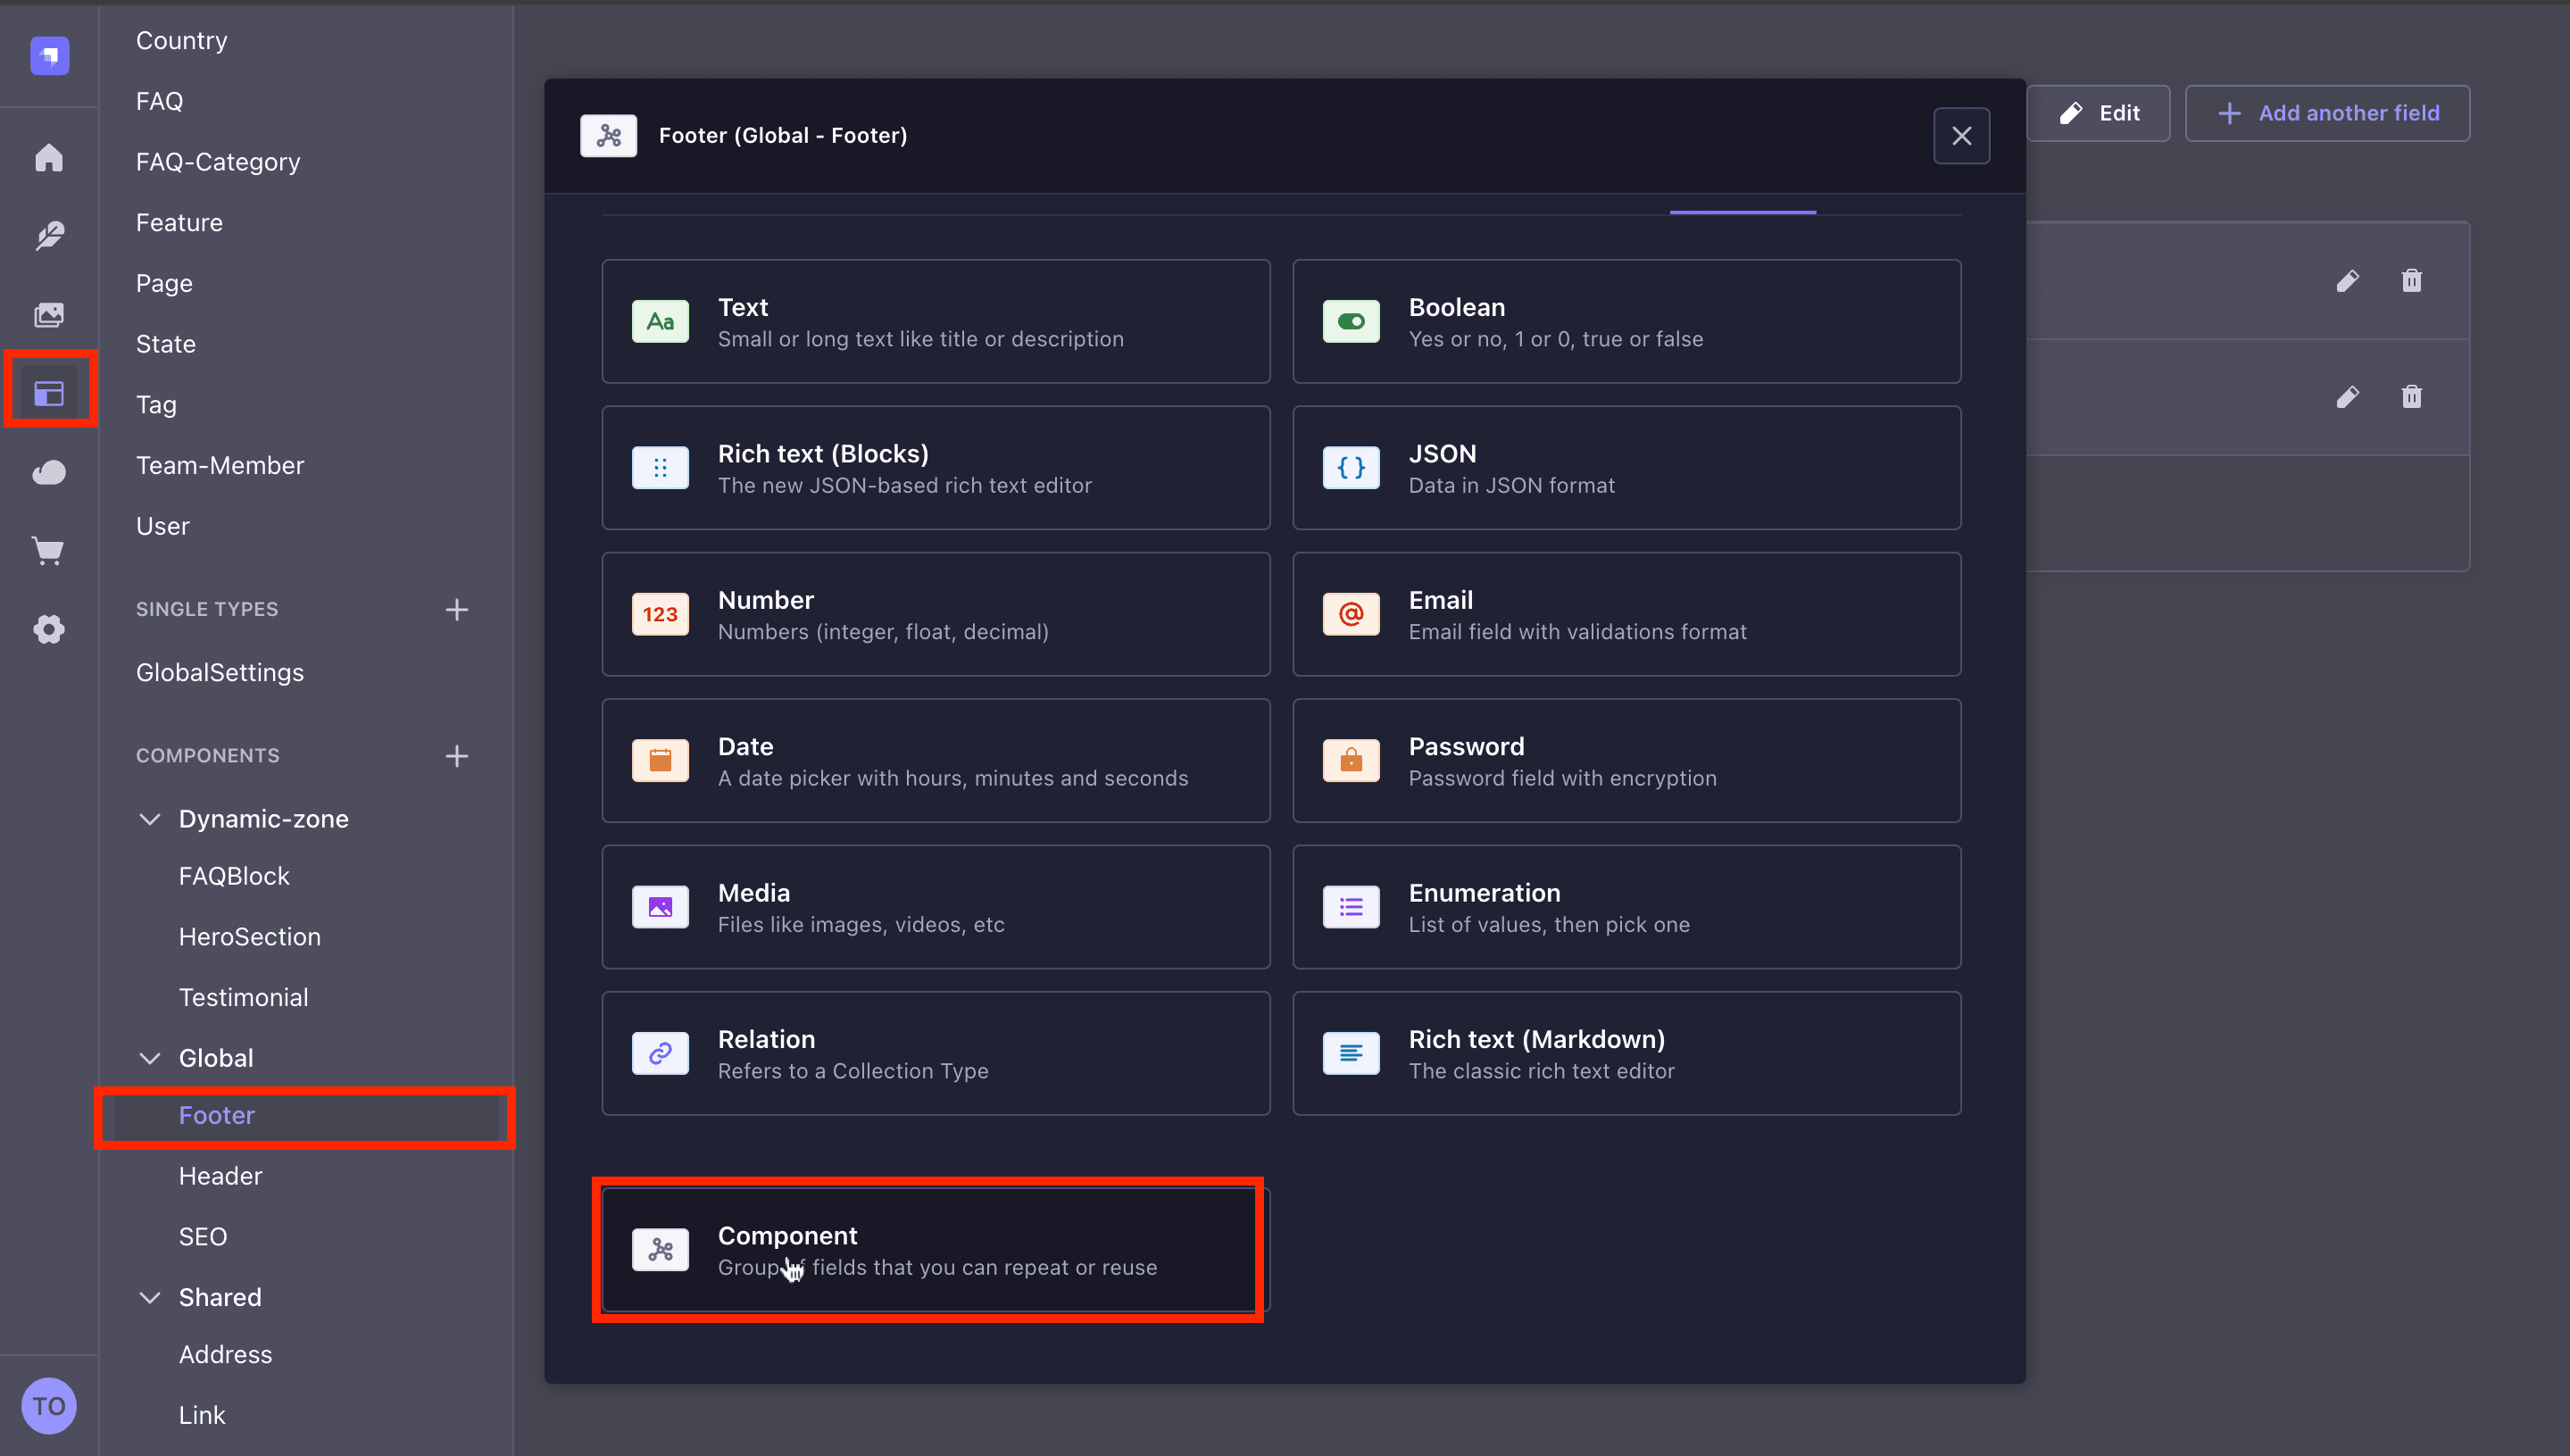Delete the first field using trash icon
The height and width of the screenshot is (1456, 2570).
[2412, 281]
